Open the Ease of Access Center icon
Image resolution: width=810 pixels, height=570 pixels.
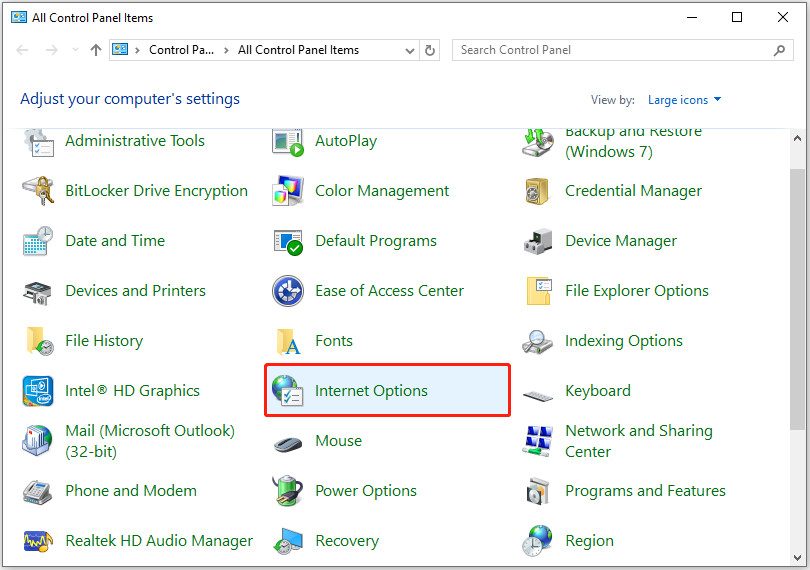click(x=288, y=291)
